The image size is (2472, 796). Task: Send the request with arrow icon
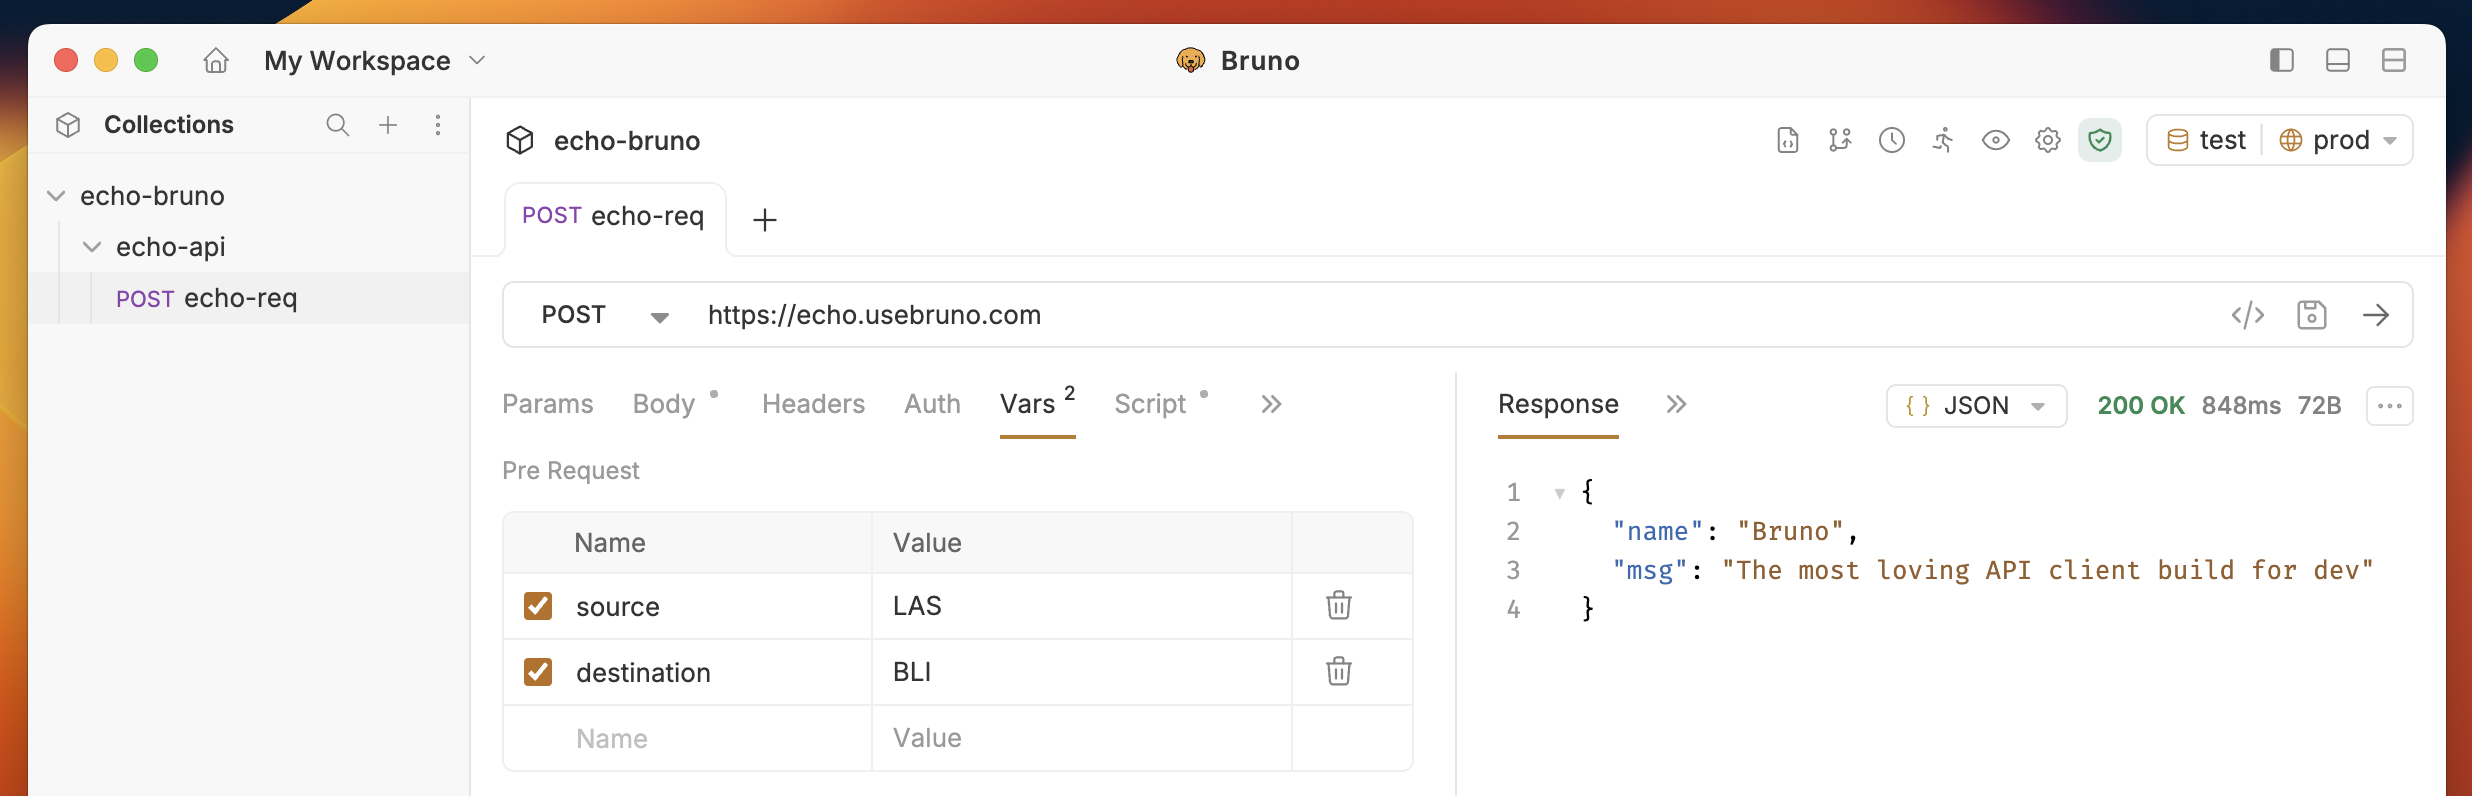[x=2376, y=315]
